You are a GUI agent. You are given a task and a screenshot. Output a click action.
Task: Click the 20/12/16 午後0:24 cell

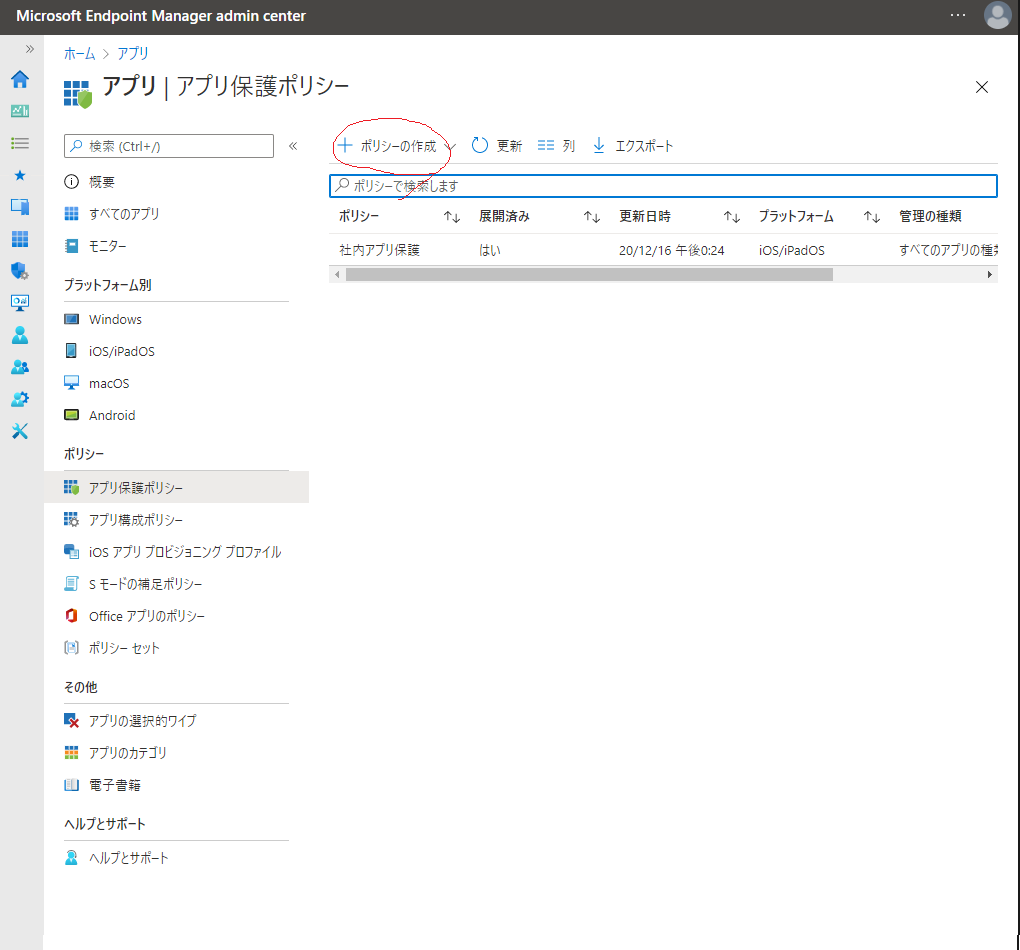671,250
